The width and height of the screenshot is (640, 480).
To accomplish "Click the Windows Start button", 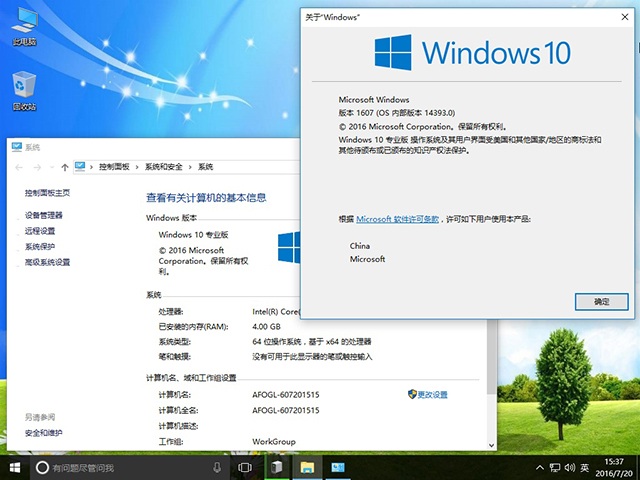I will (x=15, y=467).
